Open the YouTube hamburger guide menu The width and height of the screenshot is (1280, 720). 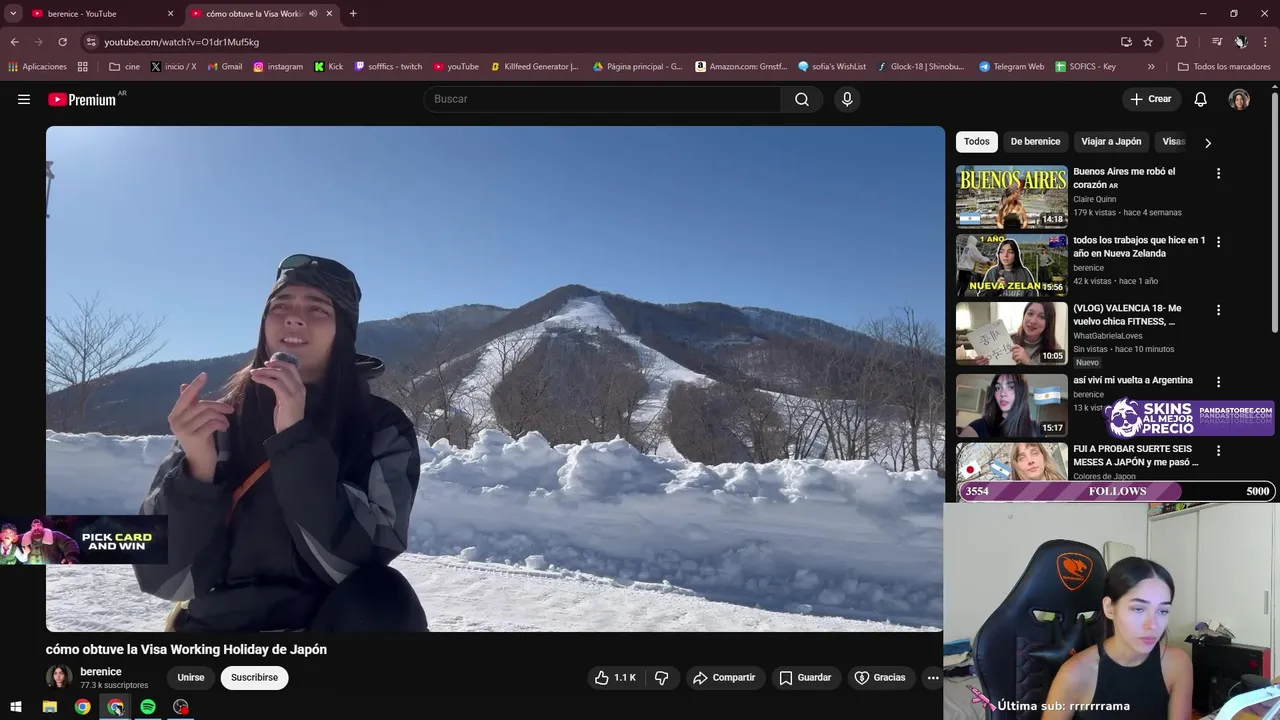coord(24,99)
